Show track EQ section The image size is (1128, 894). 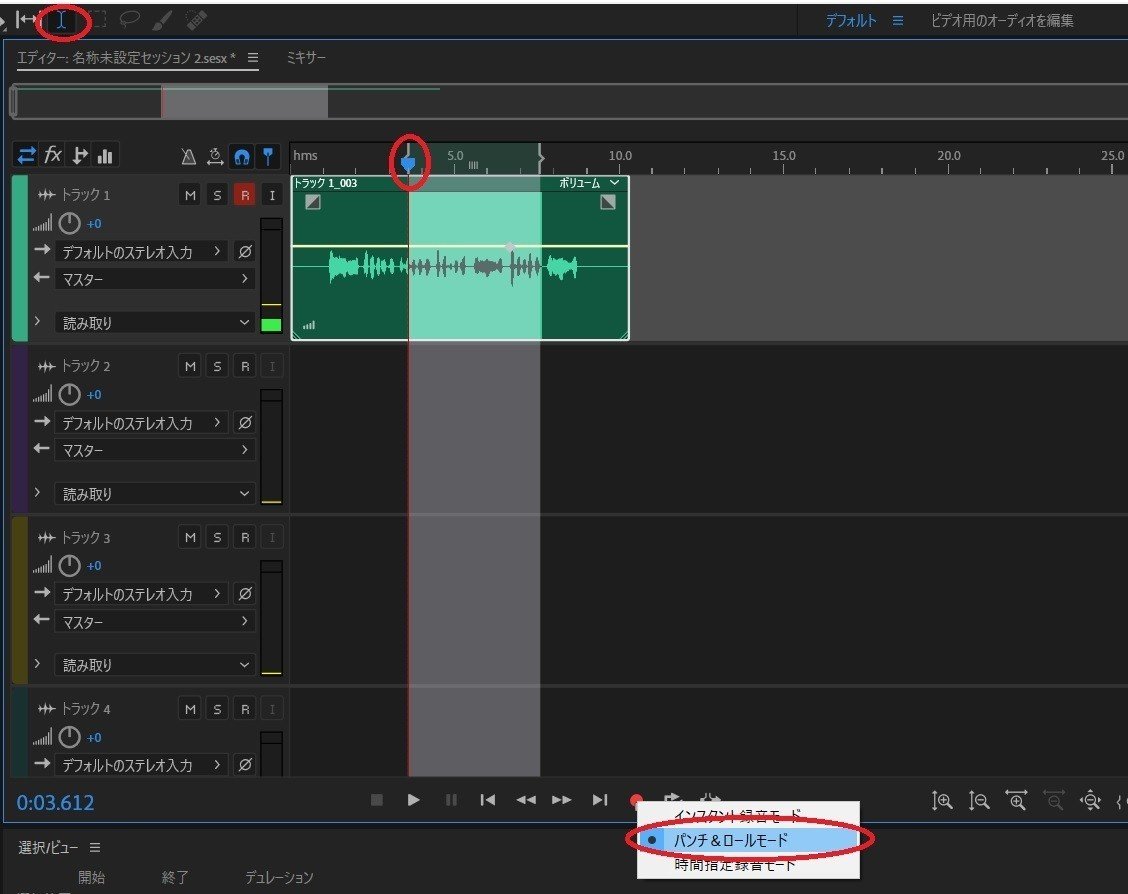click(105, 155)
